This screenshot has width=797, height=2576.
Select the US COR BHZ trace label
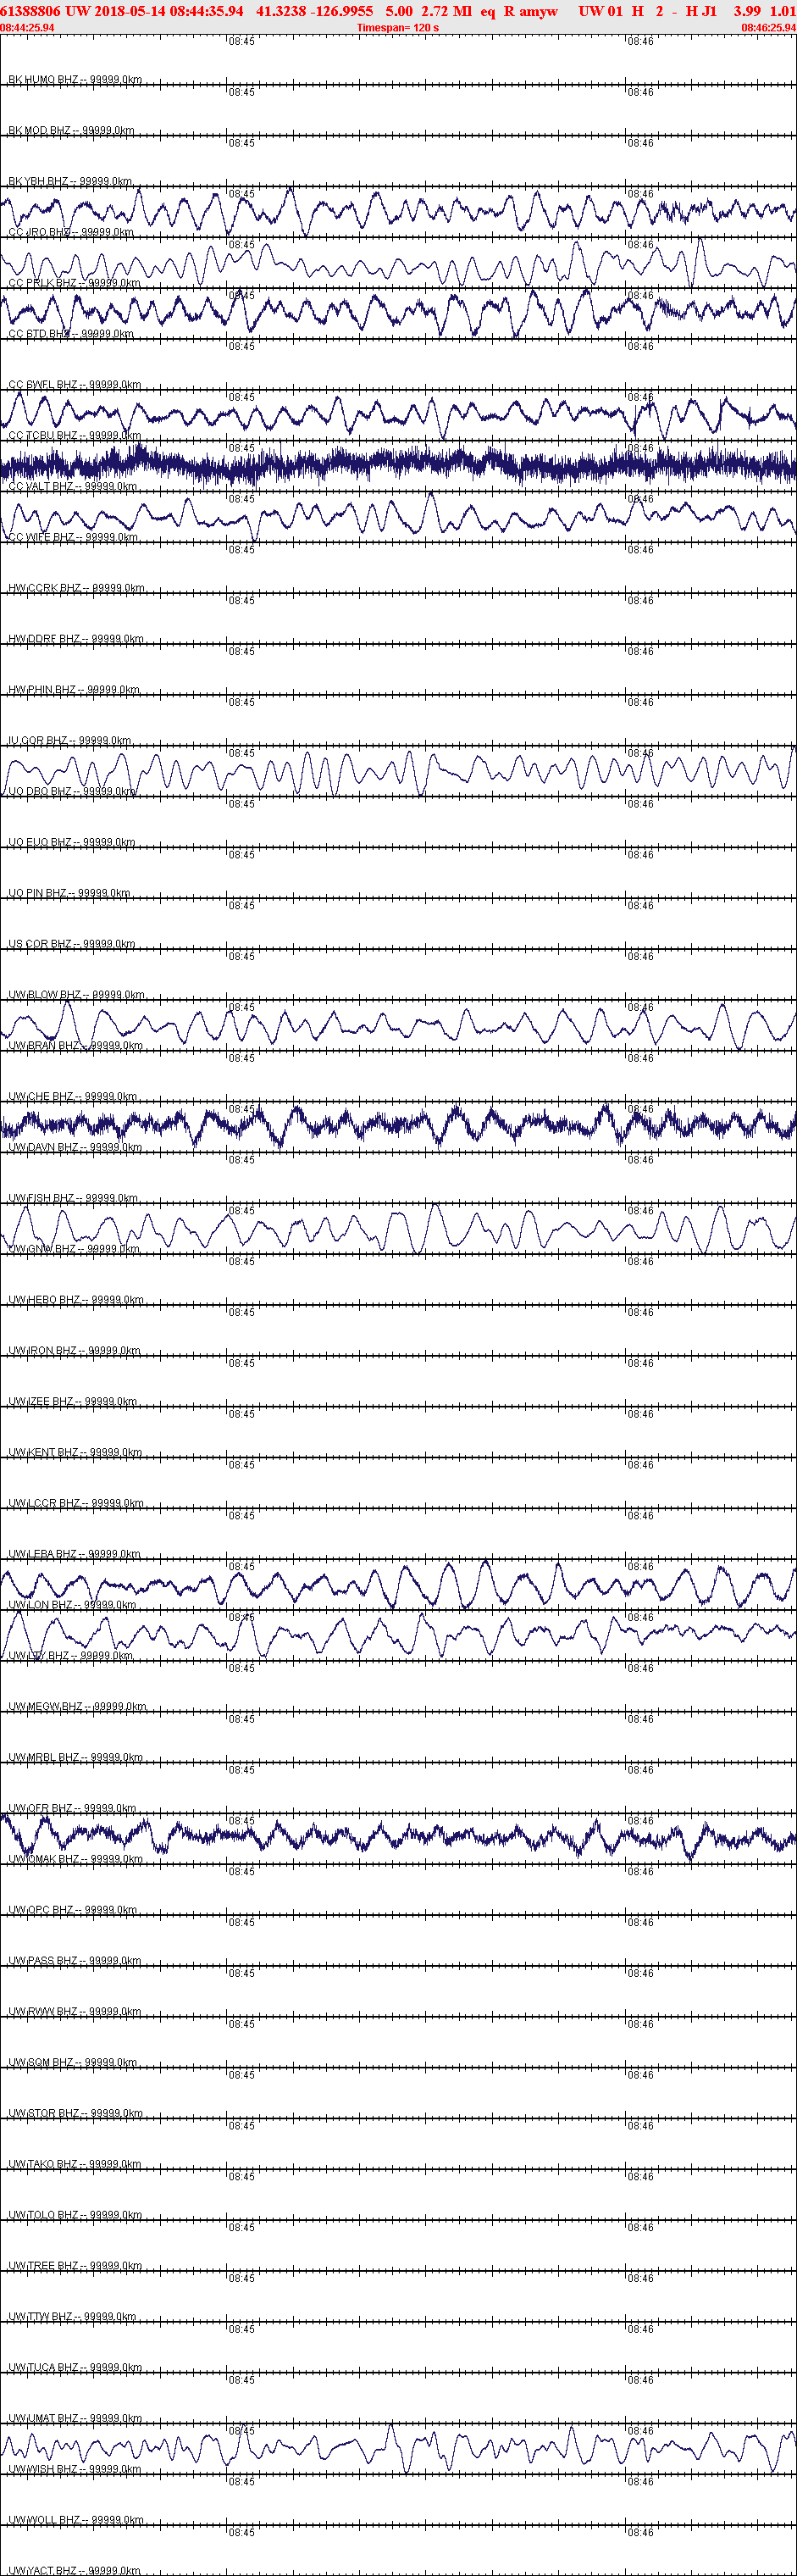click(x=72, y=944)
